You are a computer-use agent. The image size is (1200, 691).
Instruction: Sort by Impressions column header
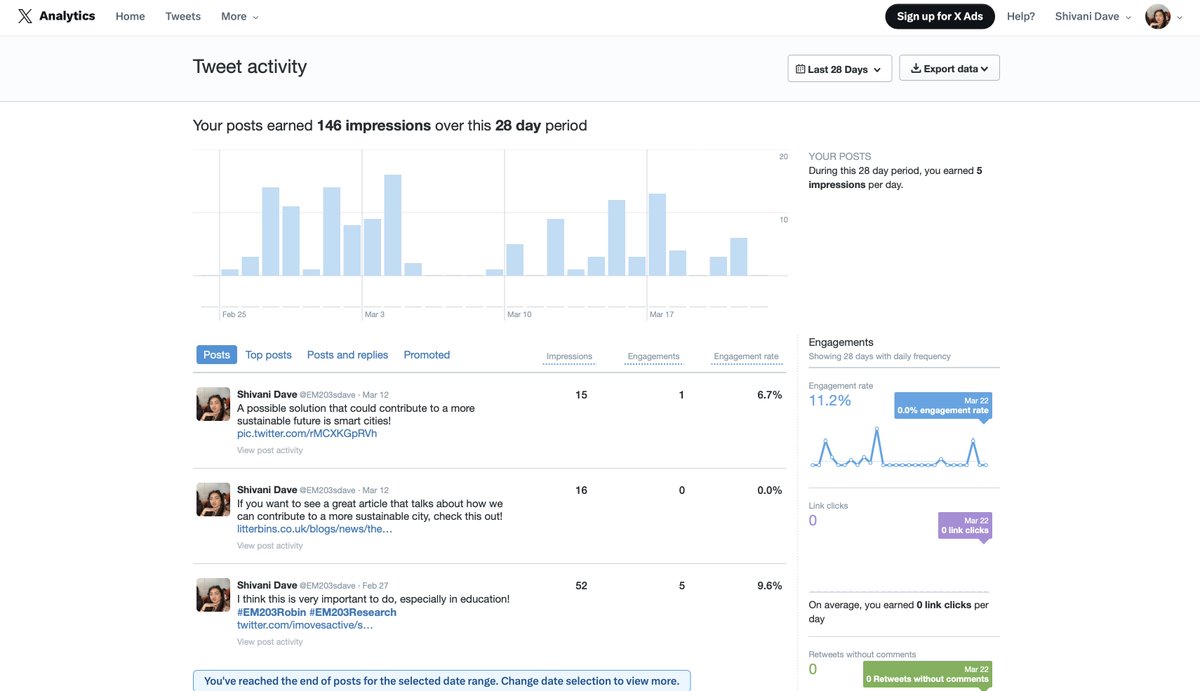pyautogui.click(x=569, y=356)
